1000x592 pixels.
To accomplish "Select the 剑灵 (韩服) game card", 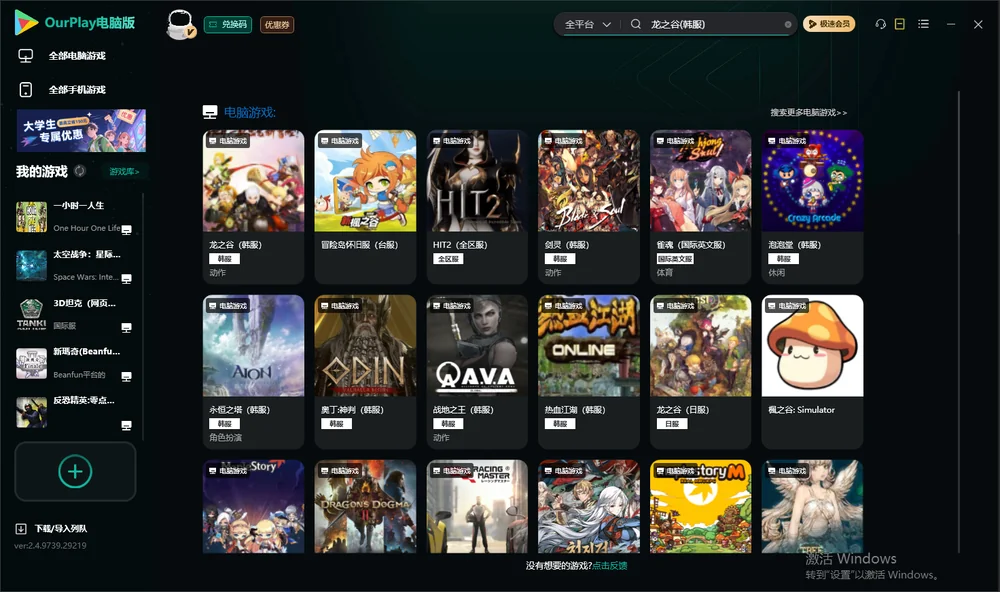I will [589, 207].
